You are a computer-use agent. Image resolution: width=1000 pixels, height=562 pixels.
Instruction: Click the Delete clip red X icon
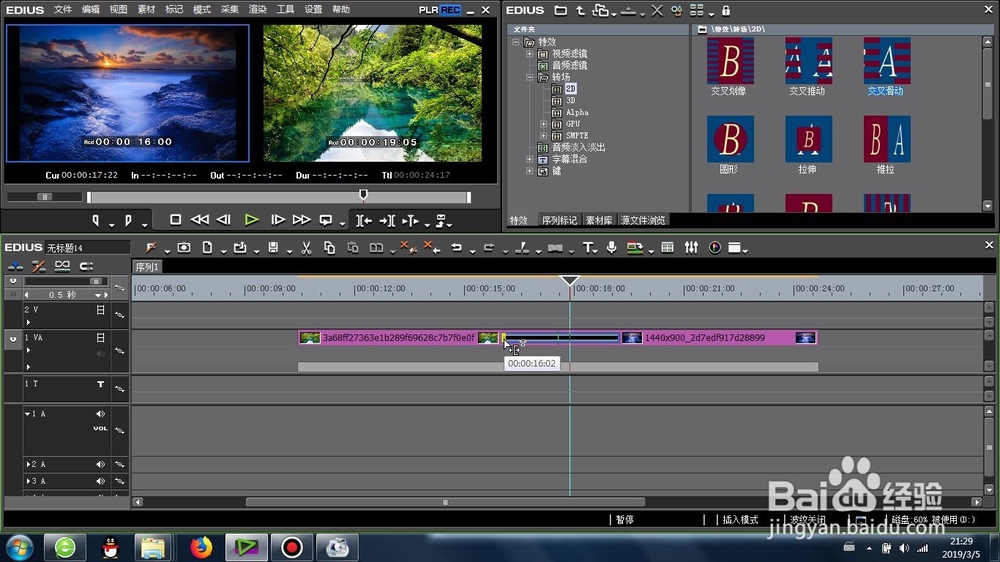[407, 248]
